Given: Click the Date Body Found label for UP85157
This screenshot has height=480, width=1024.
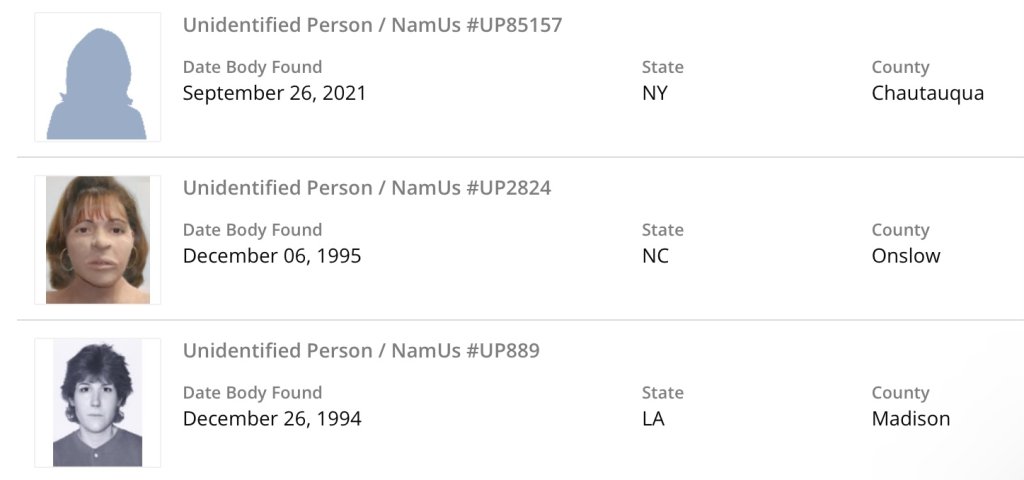Looking at the screenshot, I should (x=252, y=67).
